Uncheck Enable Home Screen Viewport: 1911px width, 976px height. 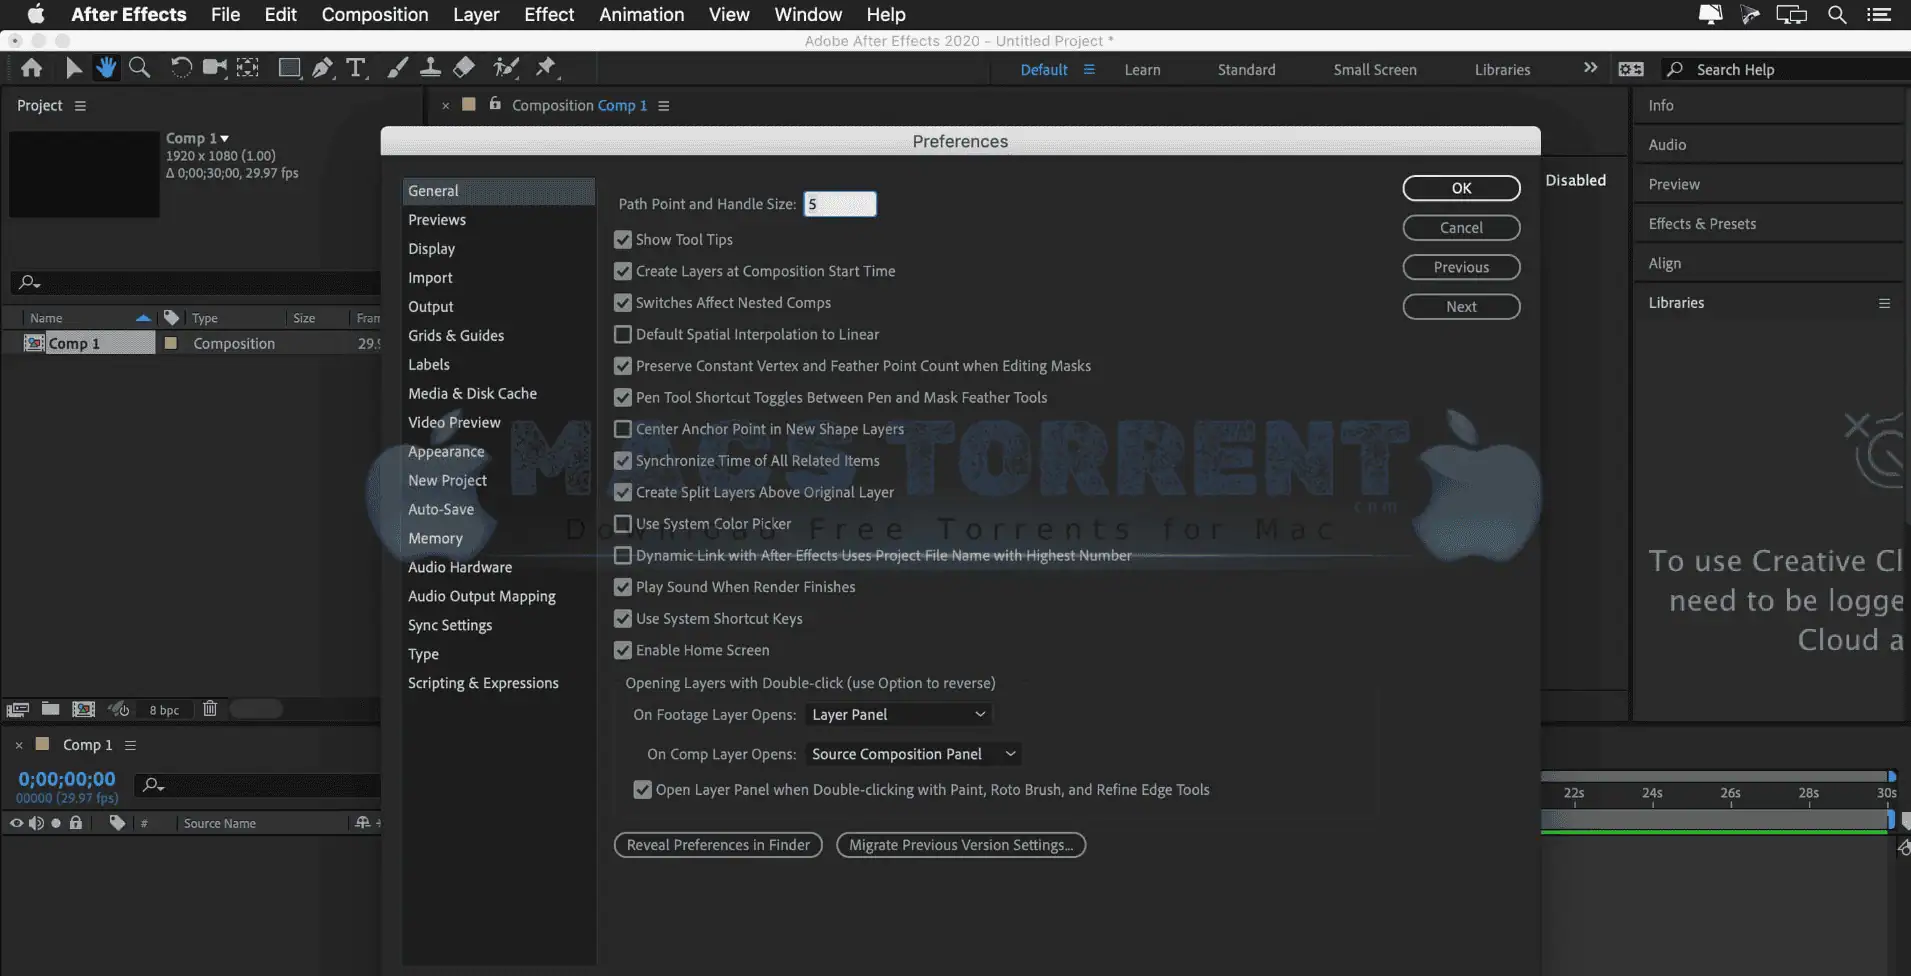tap(623, 650)
